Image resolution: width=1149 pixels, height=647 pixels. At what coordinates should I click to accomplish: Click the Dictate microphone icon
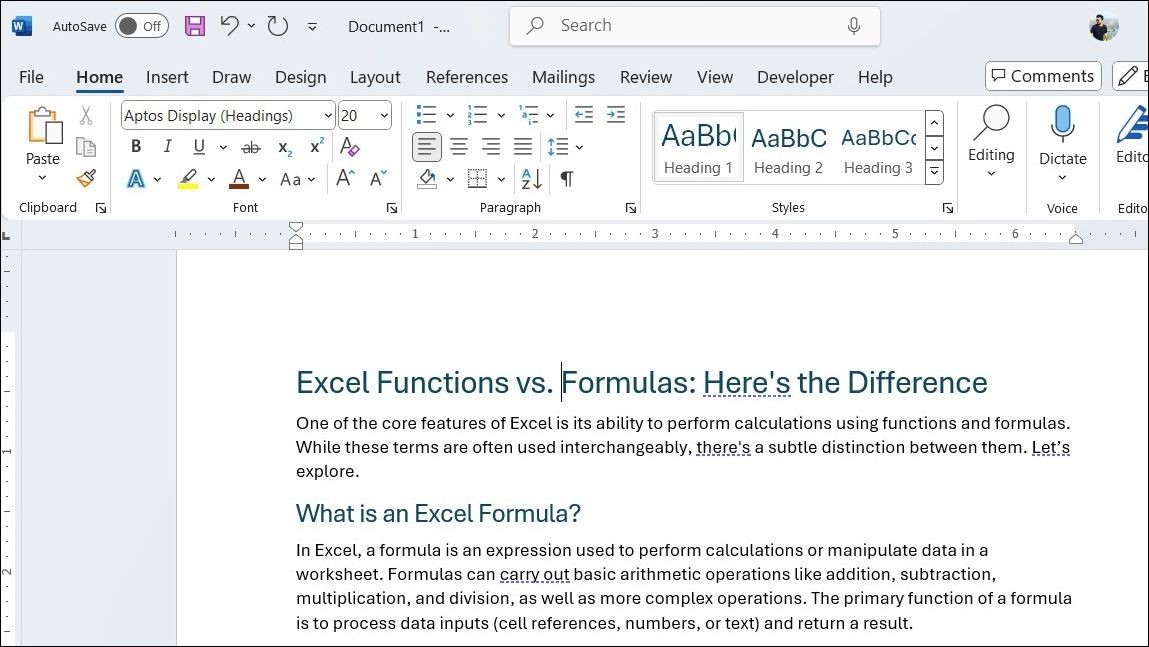pos(1062,123)
